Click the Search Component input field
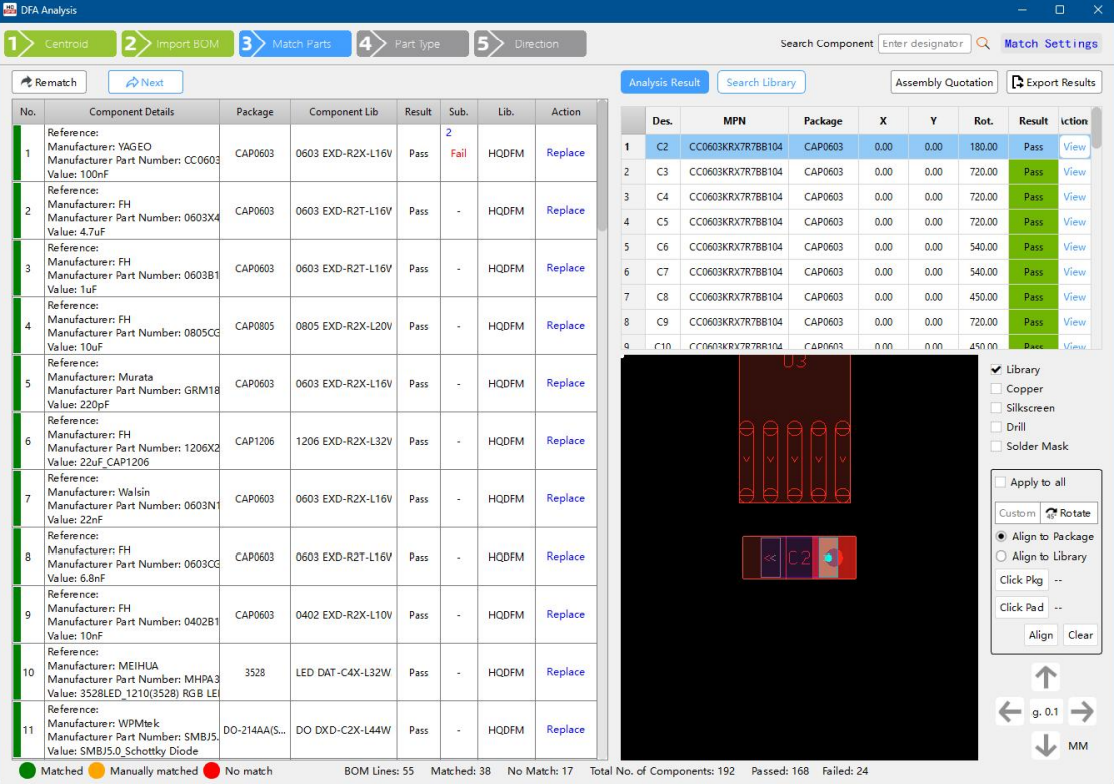The height and width of the screenshot is (784, 1114). 923,44
